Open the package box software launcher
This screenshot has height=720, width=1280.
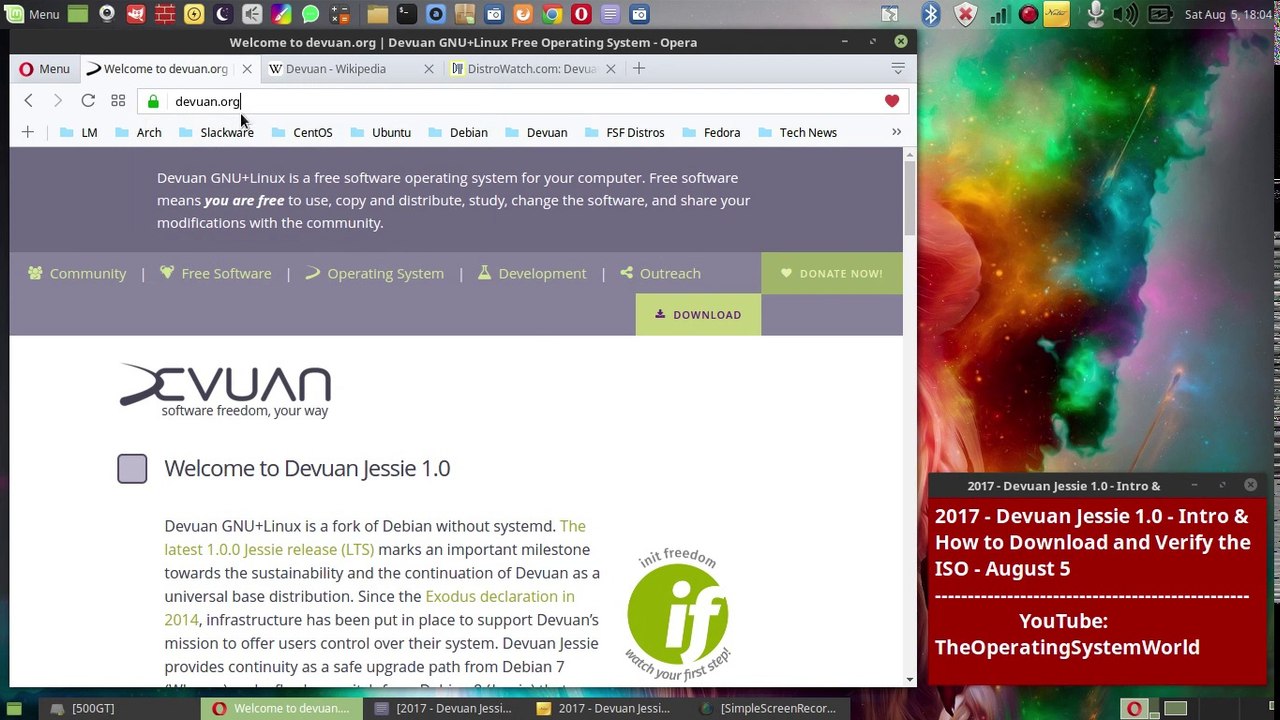click(x=464, y=14)
